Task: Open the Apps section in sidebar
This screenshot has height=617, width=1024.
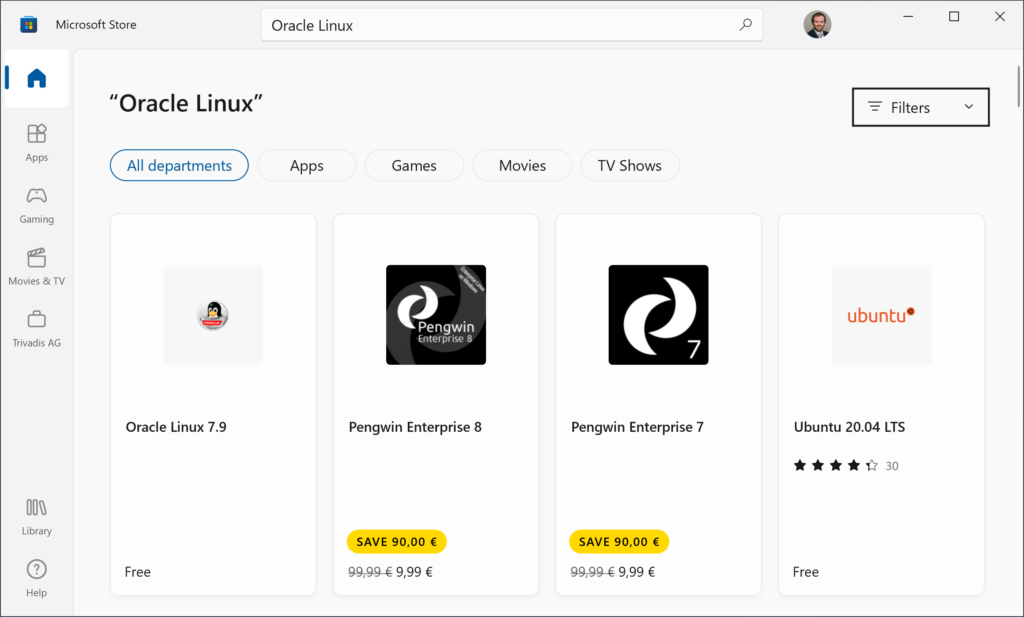Action: point(37,142)
